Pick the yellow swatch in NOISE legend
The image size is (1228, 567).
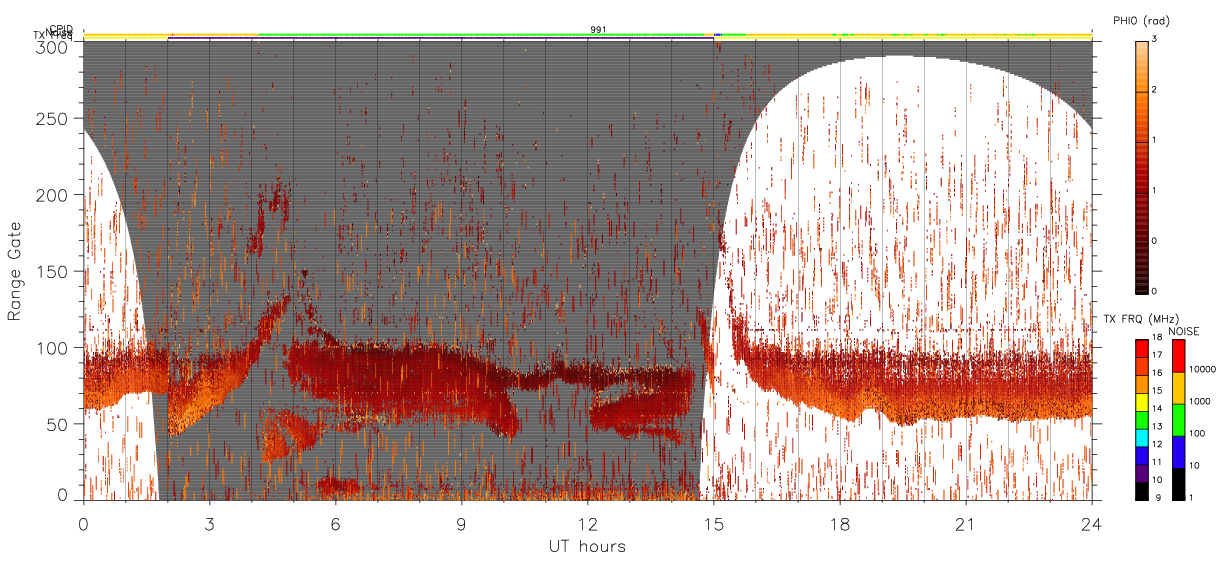(1181, 386)
